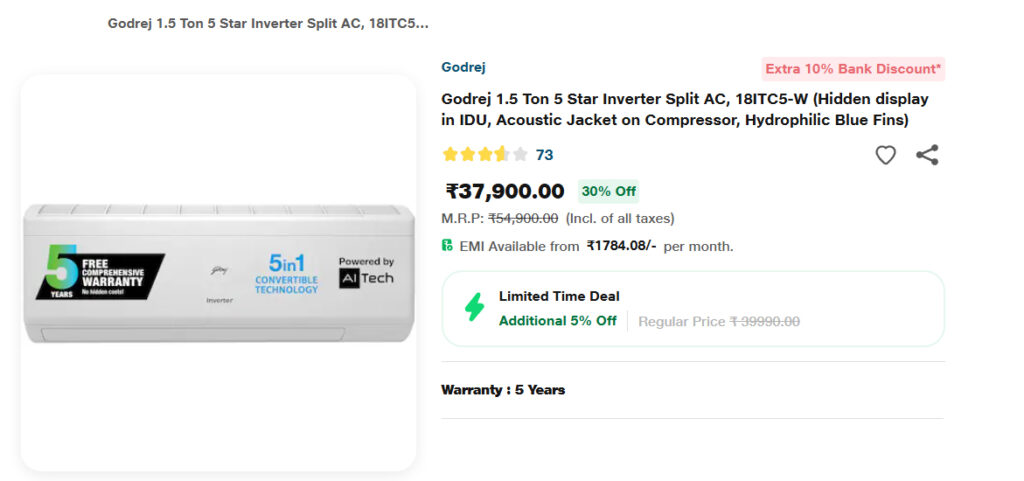Open the Godrej brand link
This screenshot has height=481, width=1024.
463,68
